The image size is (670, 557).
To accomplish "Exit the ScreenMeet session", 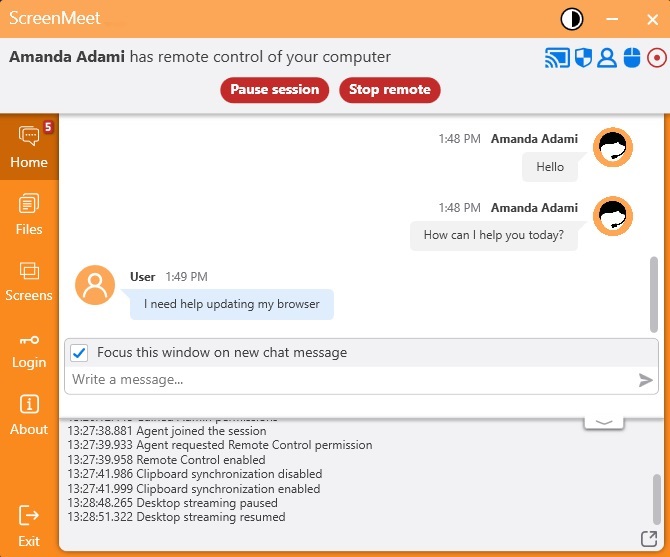I will coord(29,526).
